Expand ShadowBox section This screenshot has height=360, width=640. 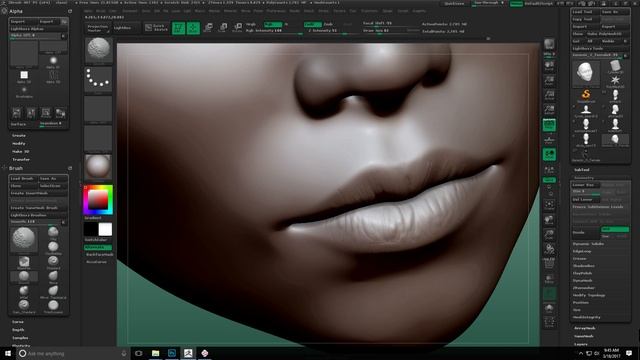(x=584, y=266)
